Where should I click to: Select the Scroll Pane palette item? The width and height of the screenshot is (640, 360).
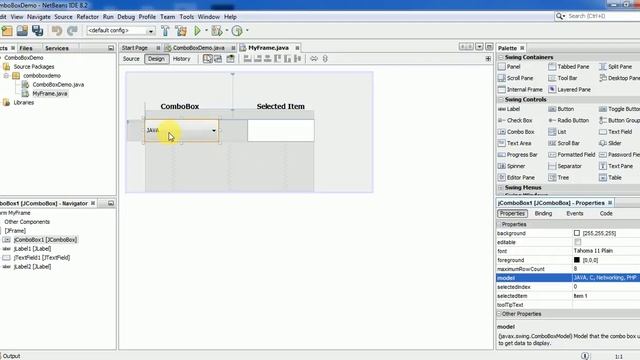coord(516,78)
